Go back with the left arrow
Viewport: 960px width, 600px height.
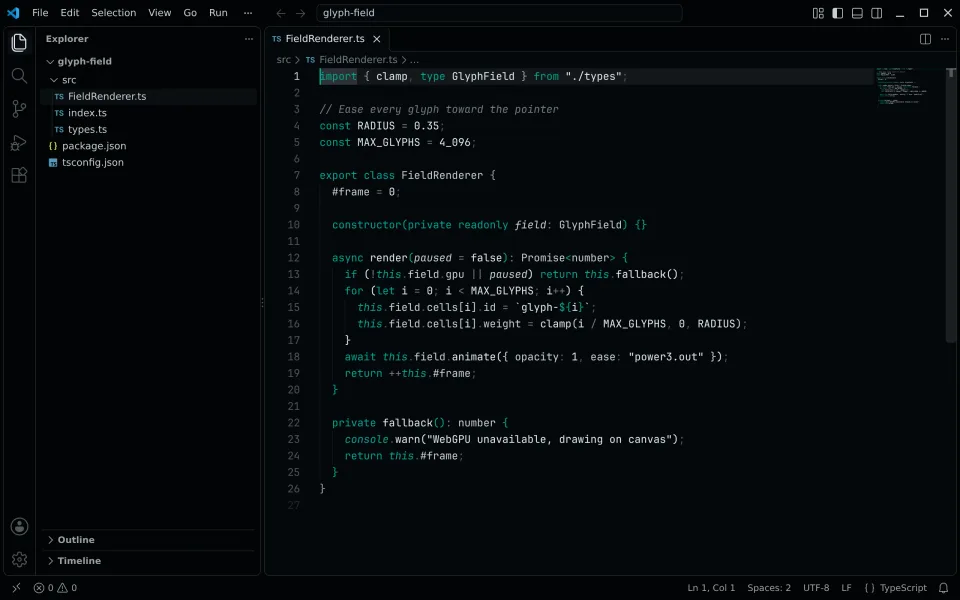280,13
